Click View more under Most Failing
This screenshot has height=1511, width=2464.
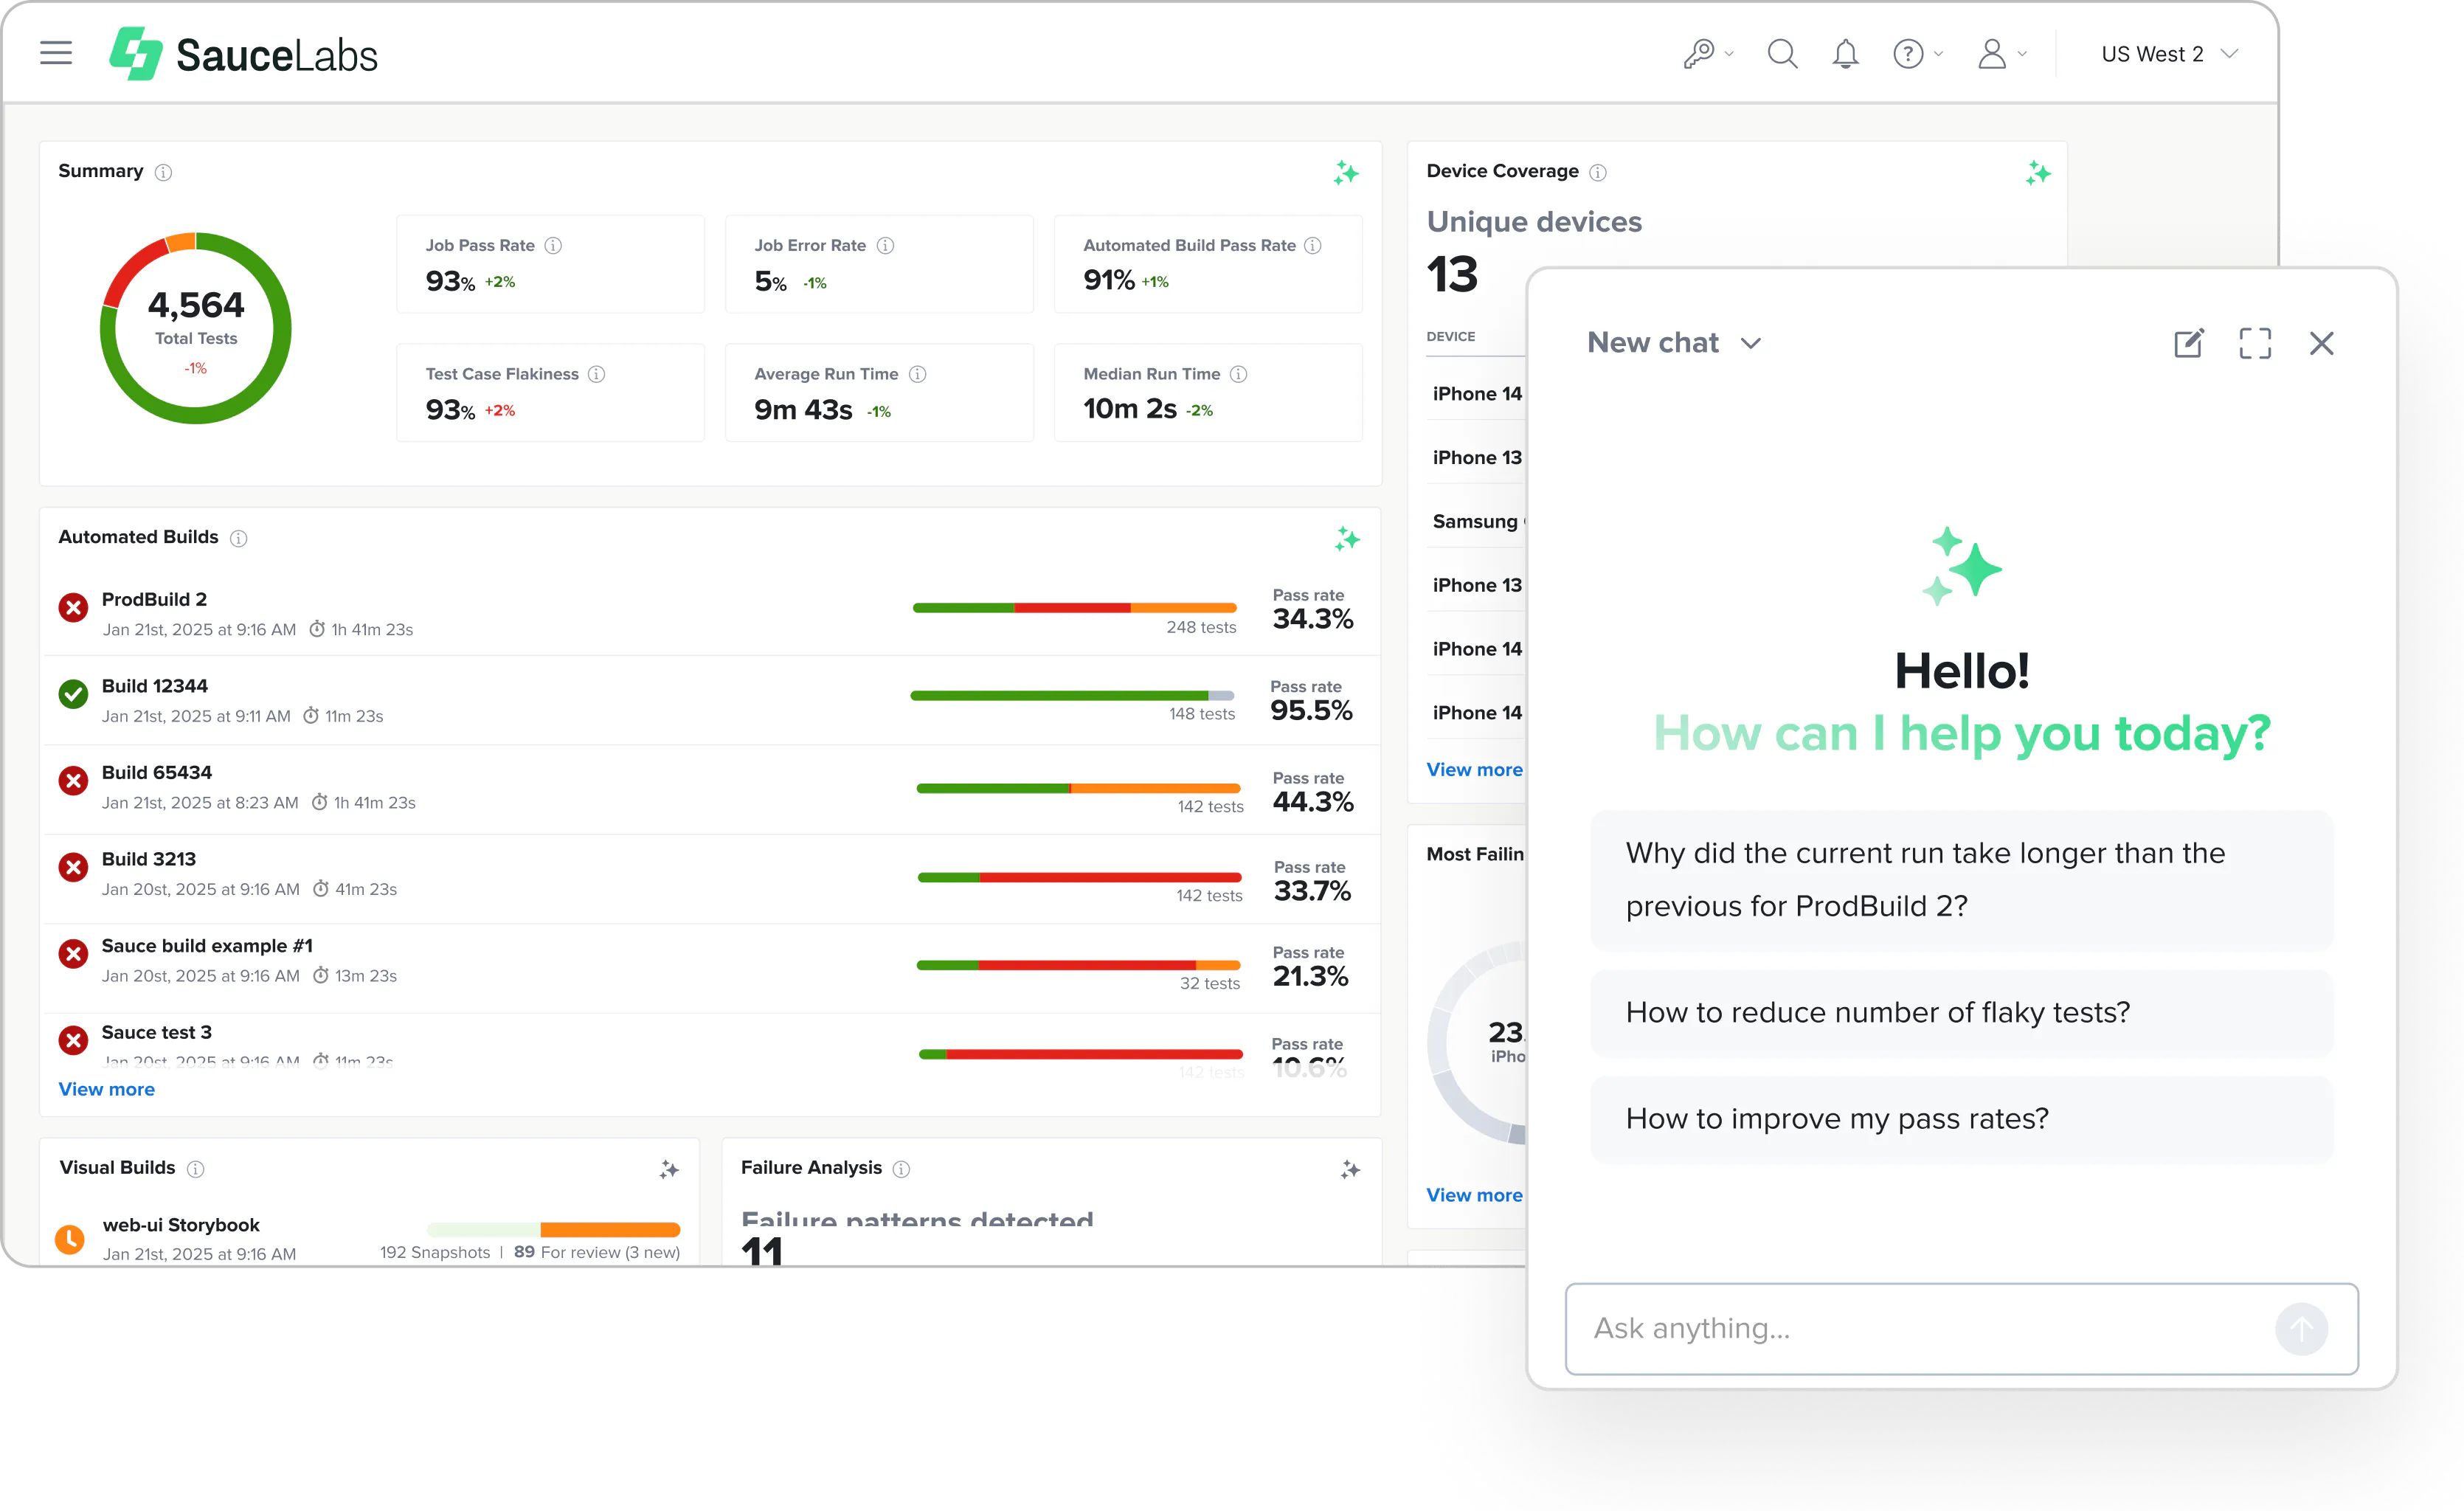[1475, 1195]
